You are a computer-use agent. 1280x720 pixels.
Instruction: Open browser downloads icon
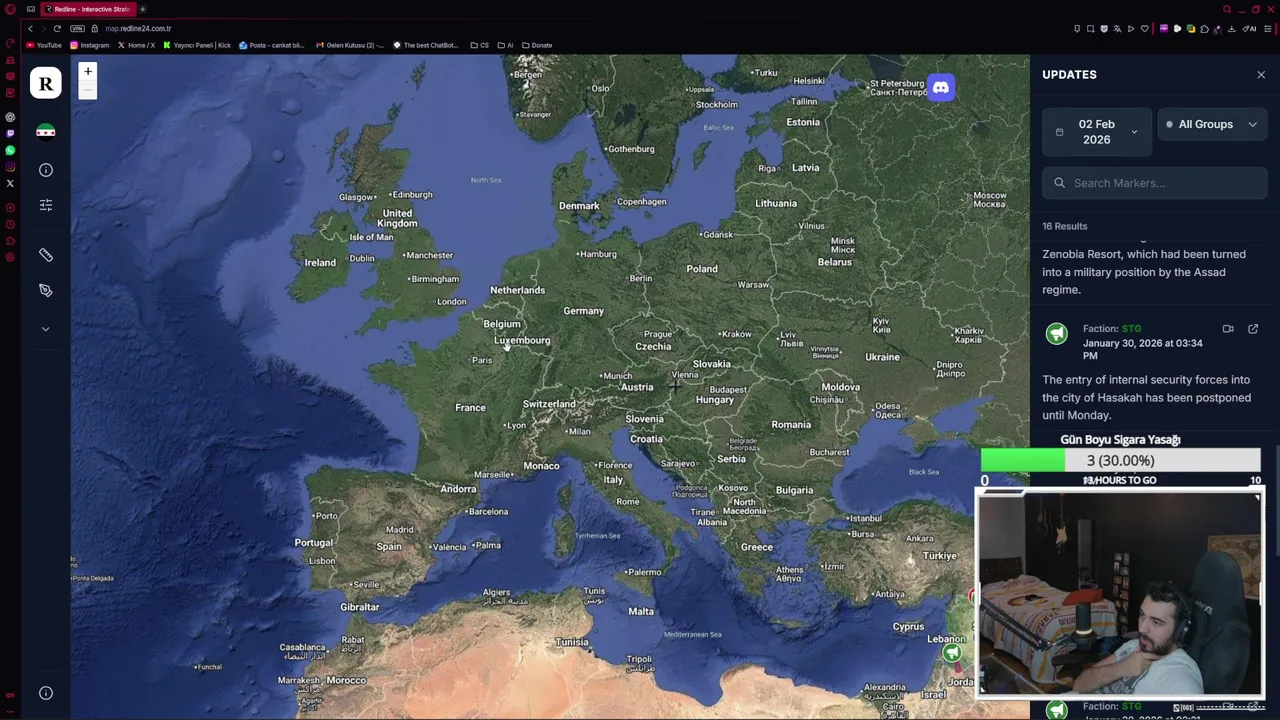click(x=1231, y=28)
